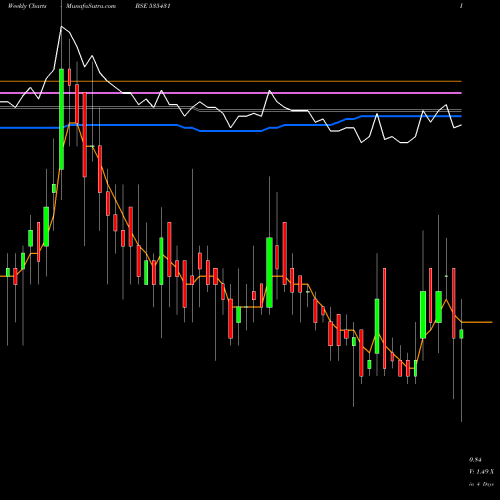Click the 'V: 1.49 X' volume text
The width and height of the screenshot is (500, 500).
point(481,472)
